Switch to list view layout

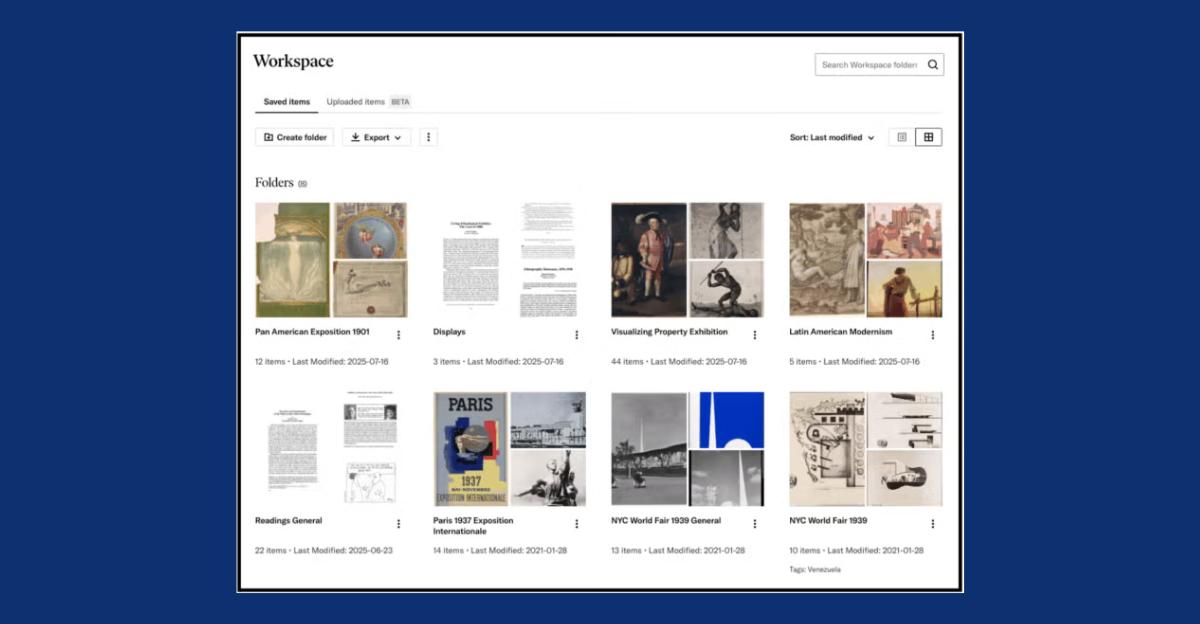point(901,137)
